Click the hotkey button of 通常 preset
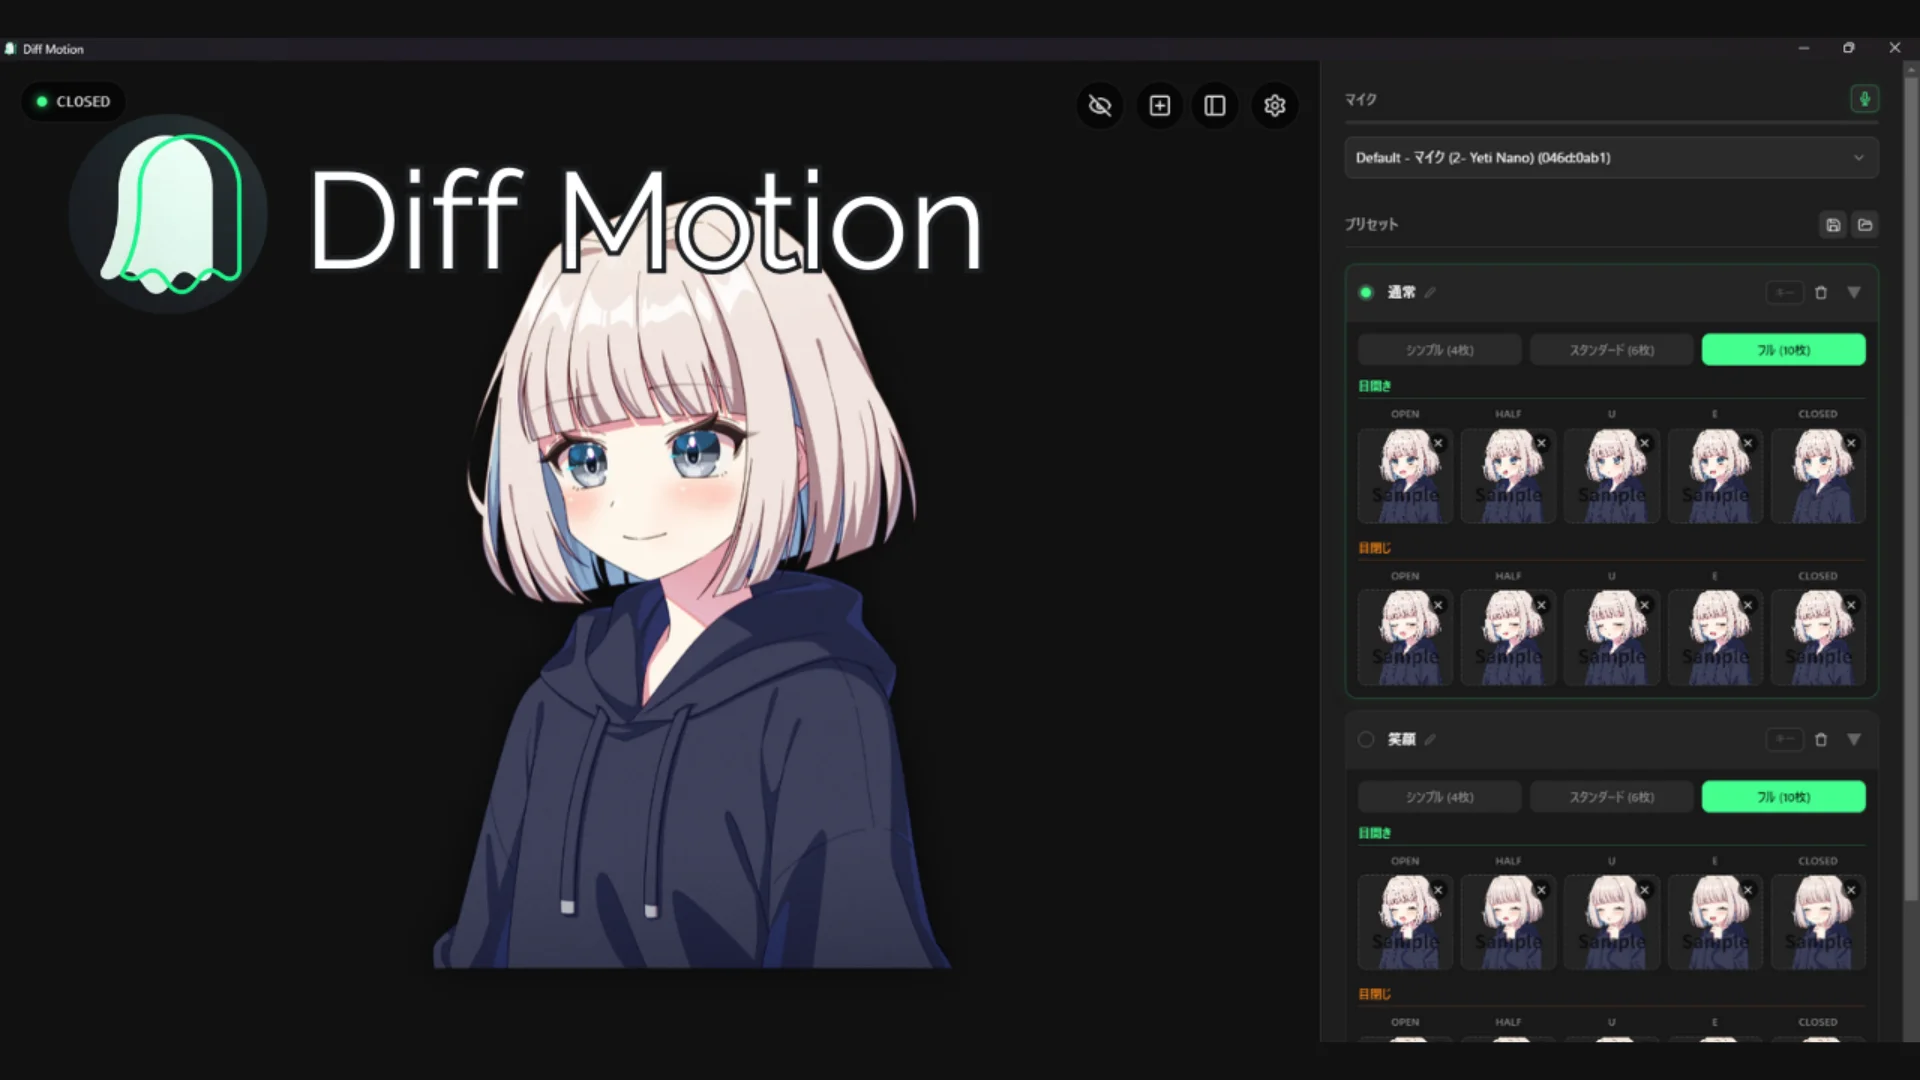Viewport: 1920px width, 1080px height. pos(1785,293)
